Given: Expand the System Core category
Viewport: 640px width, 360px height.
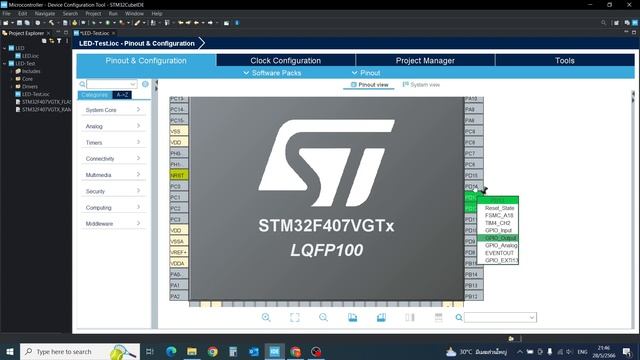Looking at the screenshot, I should [113, 110].
